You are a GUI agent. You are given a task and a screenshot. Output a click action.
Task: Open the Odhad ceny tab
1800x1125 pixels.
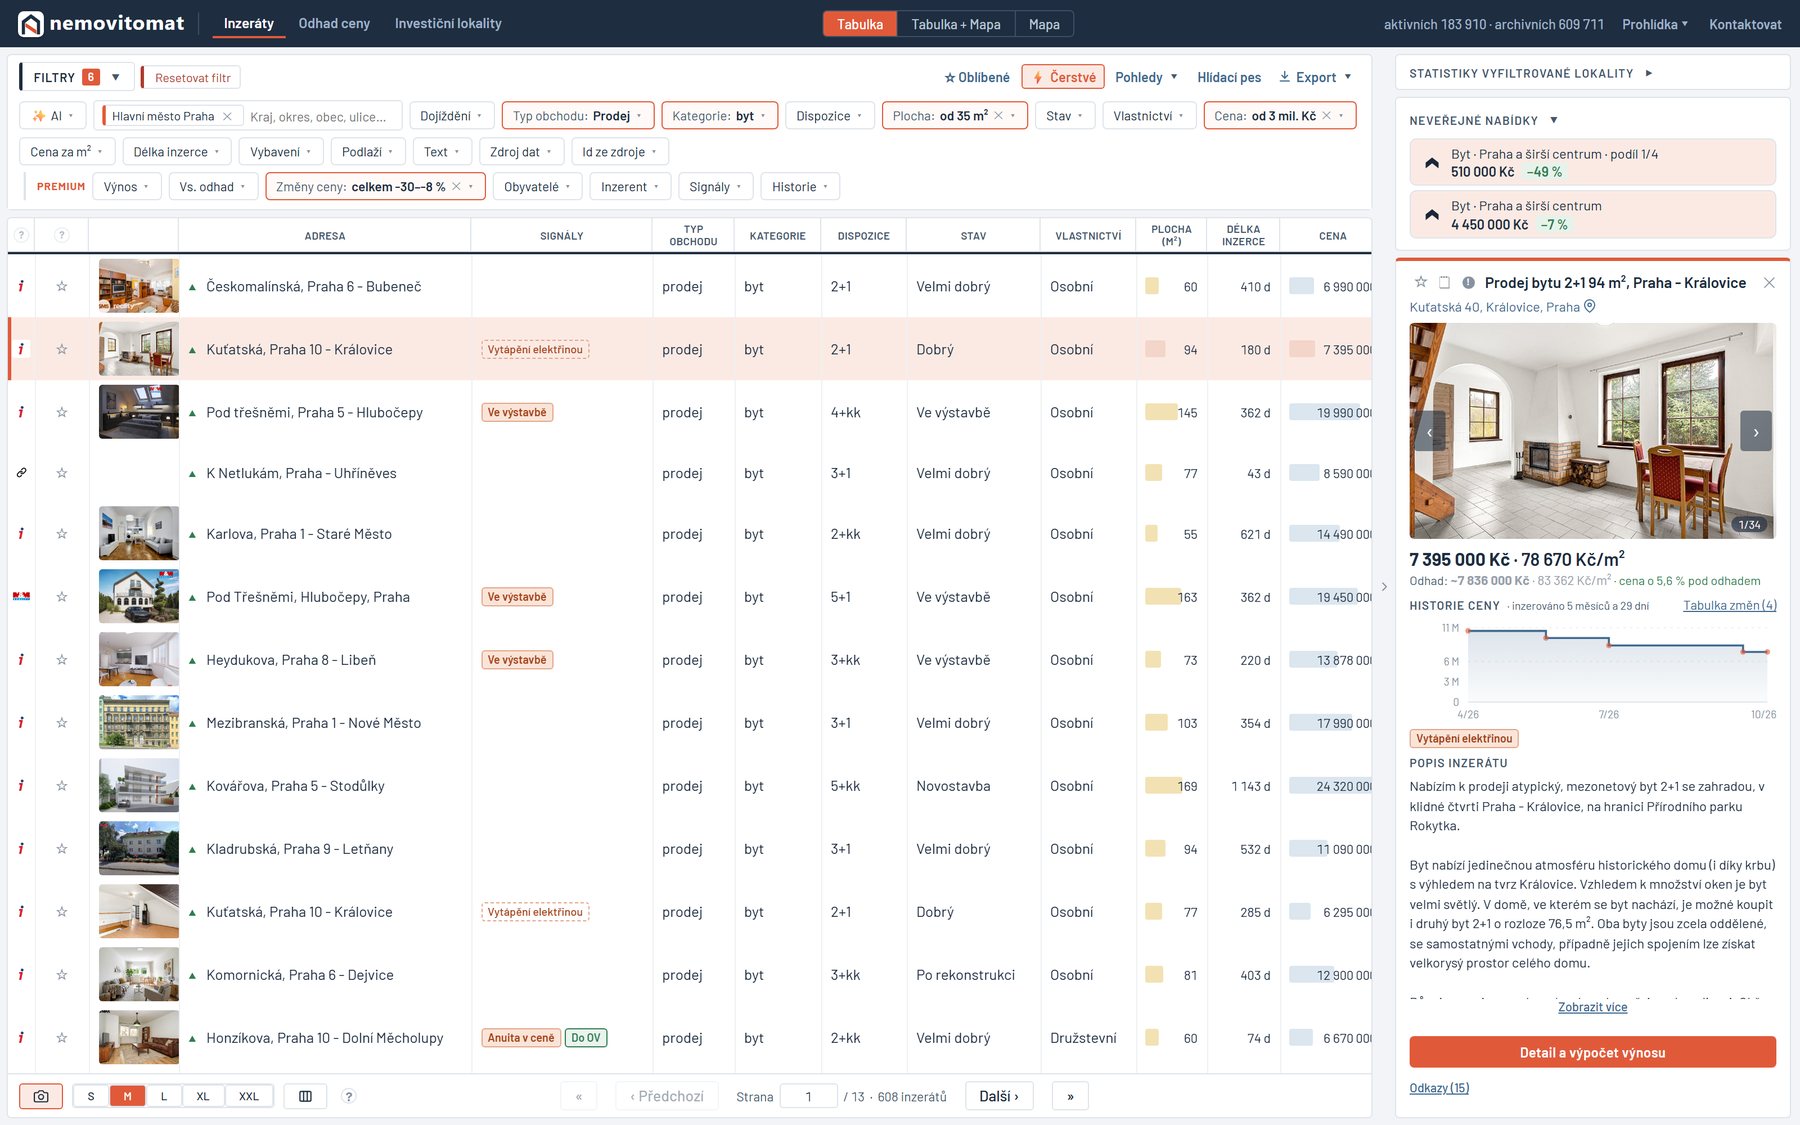click(334, 23)
